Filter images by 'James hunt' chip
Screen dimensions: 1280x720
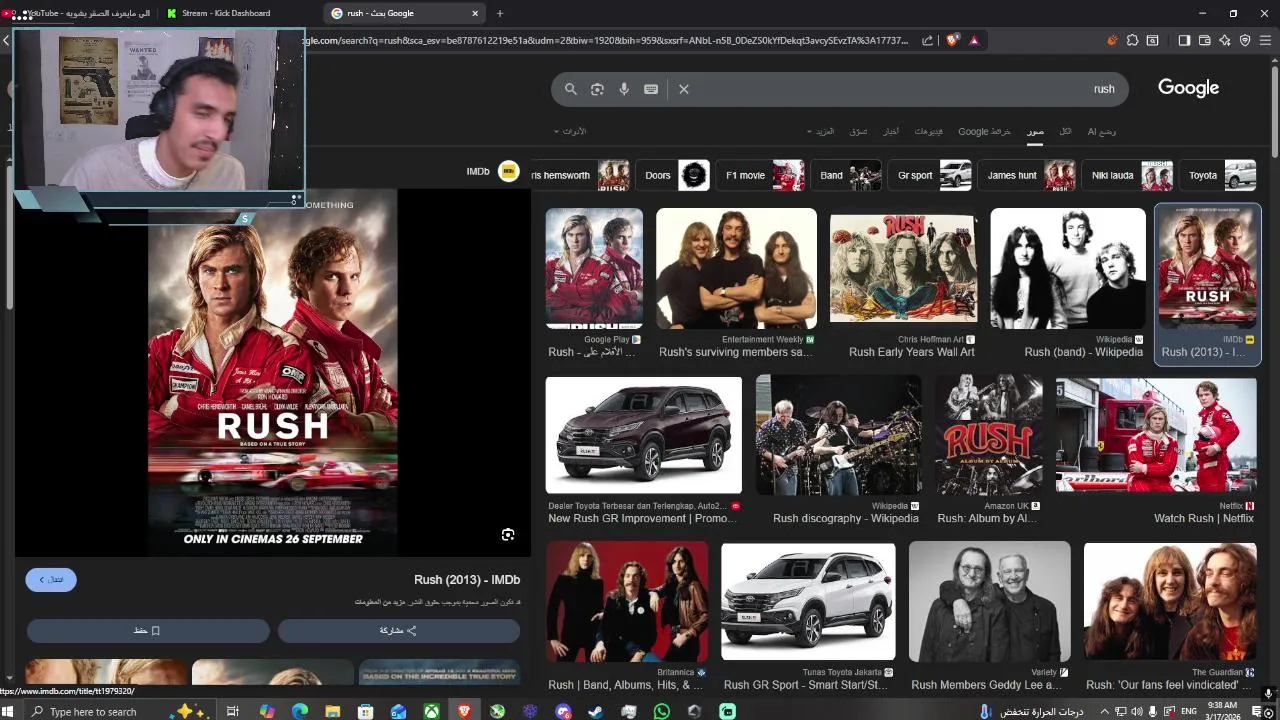[x=1026, y=175]
